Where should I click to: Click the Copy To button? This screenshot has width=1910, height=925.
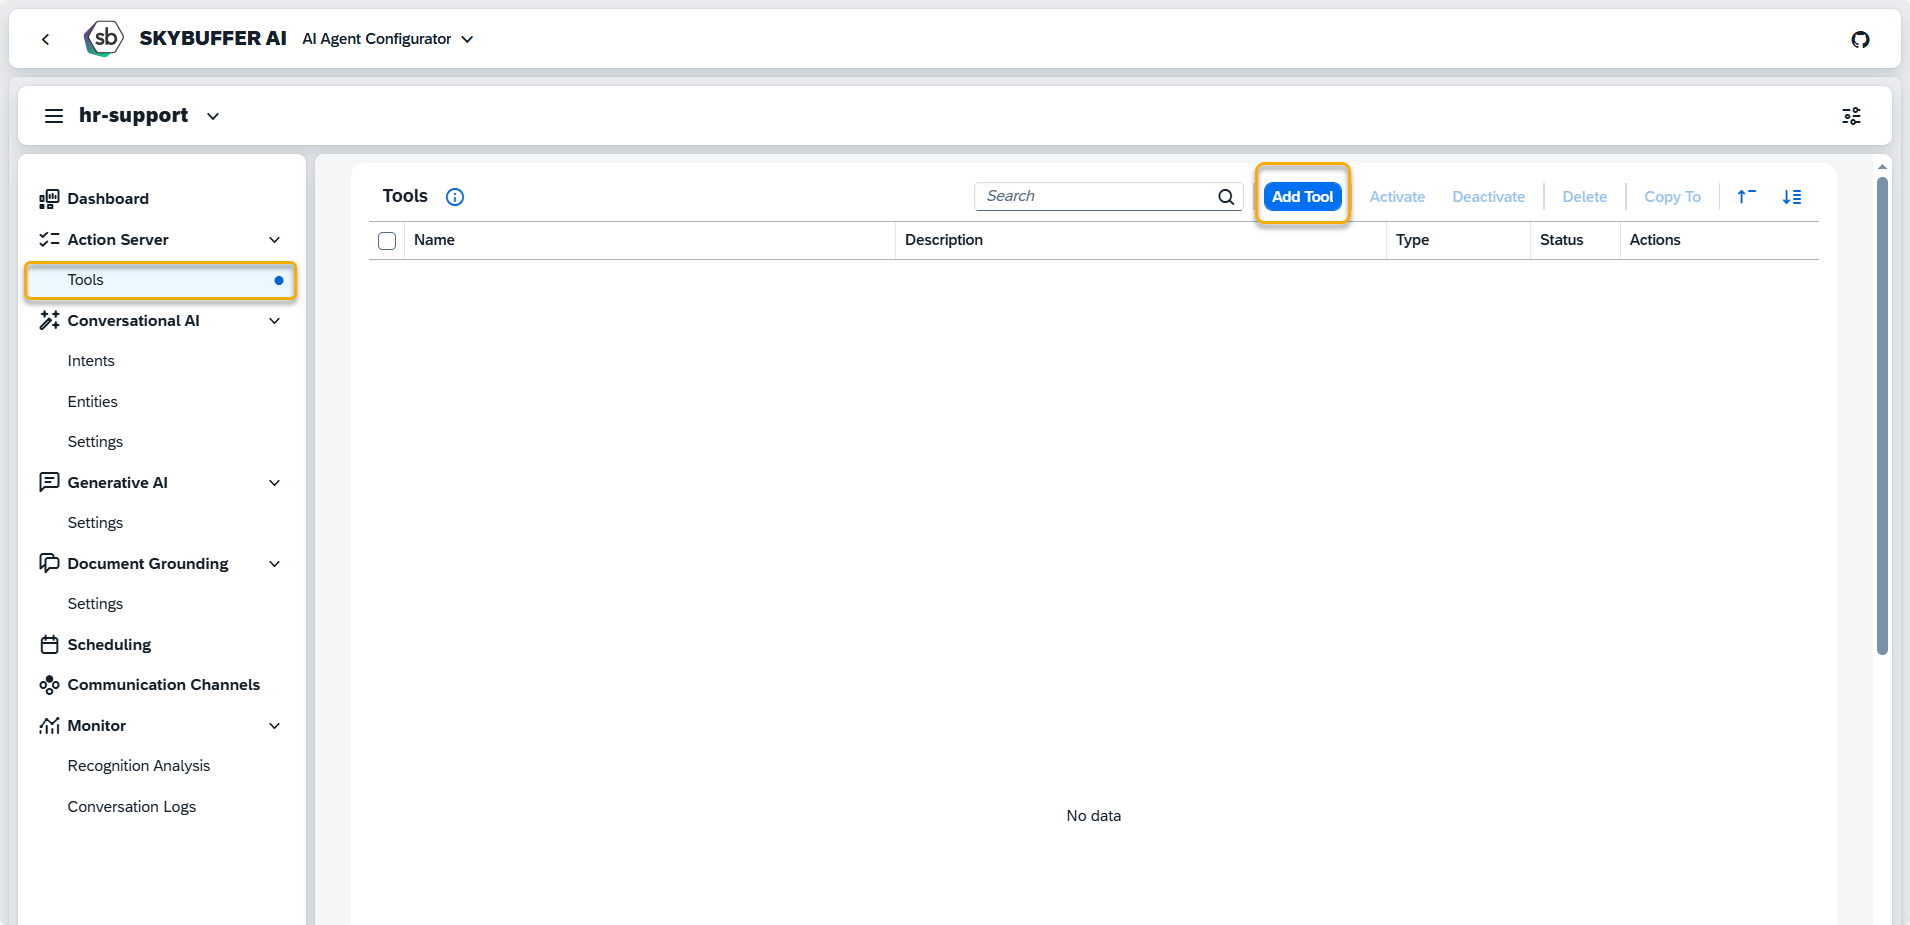(1672, 197)
